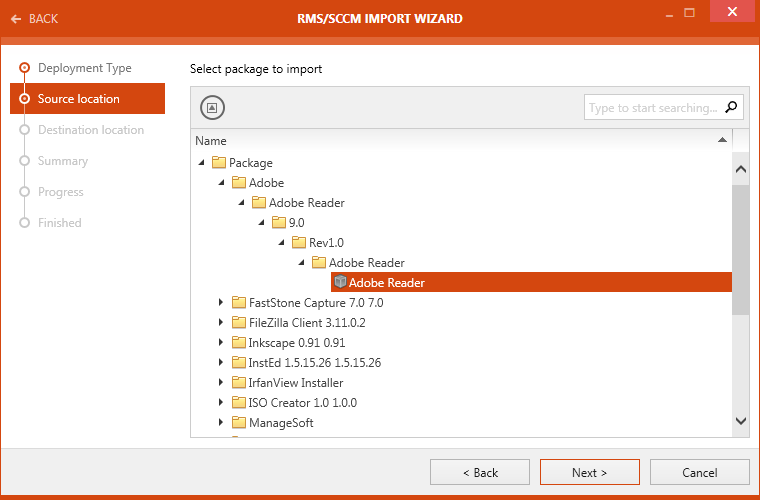760x500 pixels.
Task: Select the Source location step
Action: click(x=78, y=99)
